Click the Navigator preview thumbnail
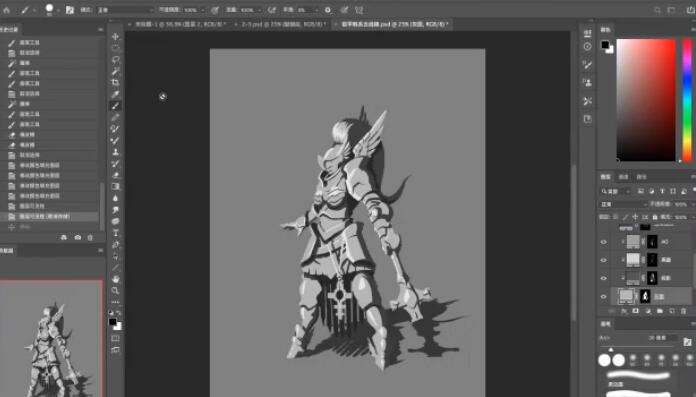 click(51, 338)
